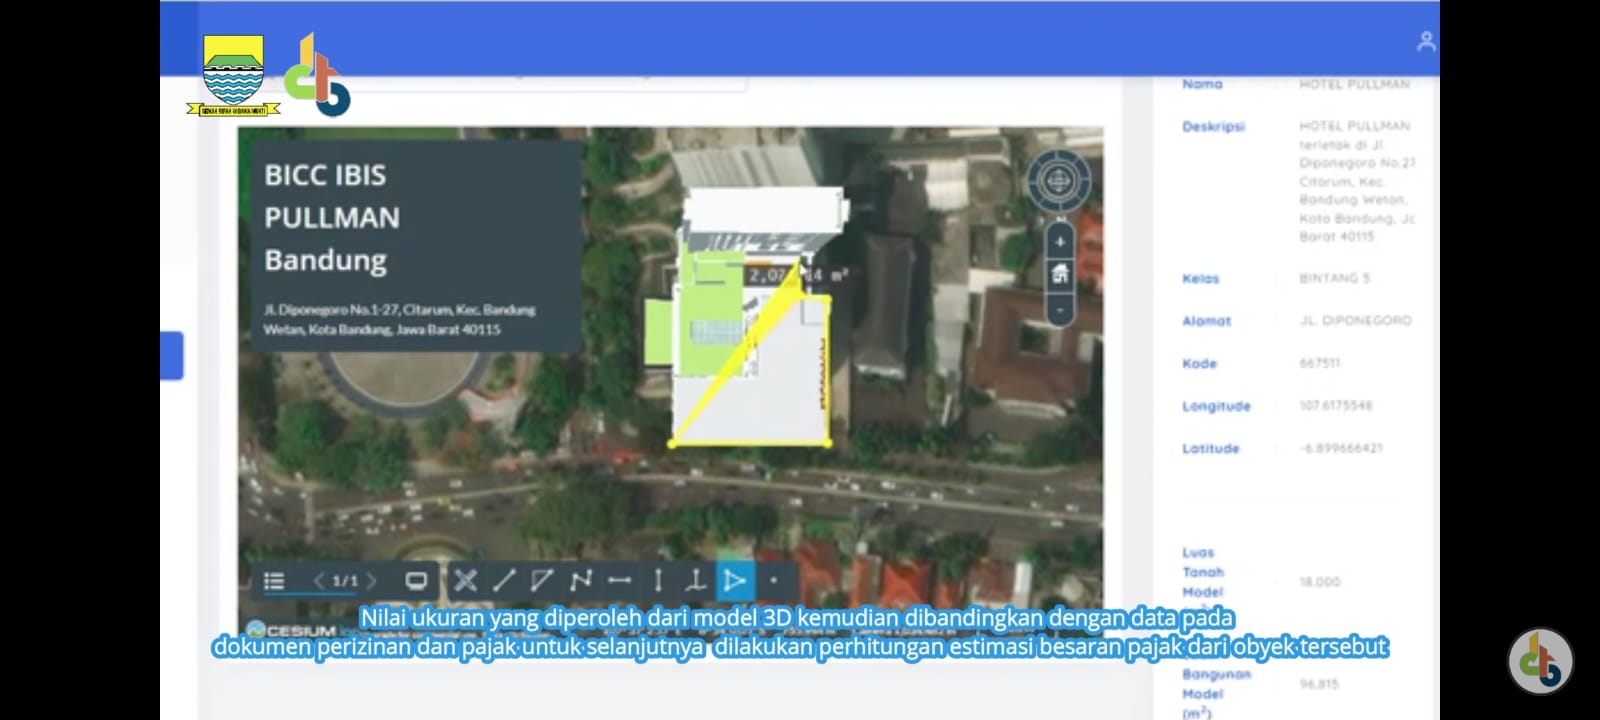Select the line distance measure tool
Image resolution: width=1600 pixels, height=720 pixels.
click(x=504, y=580)
